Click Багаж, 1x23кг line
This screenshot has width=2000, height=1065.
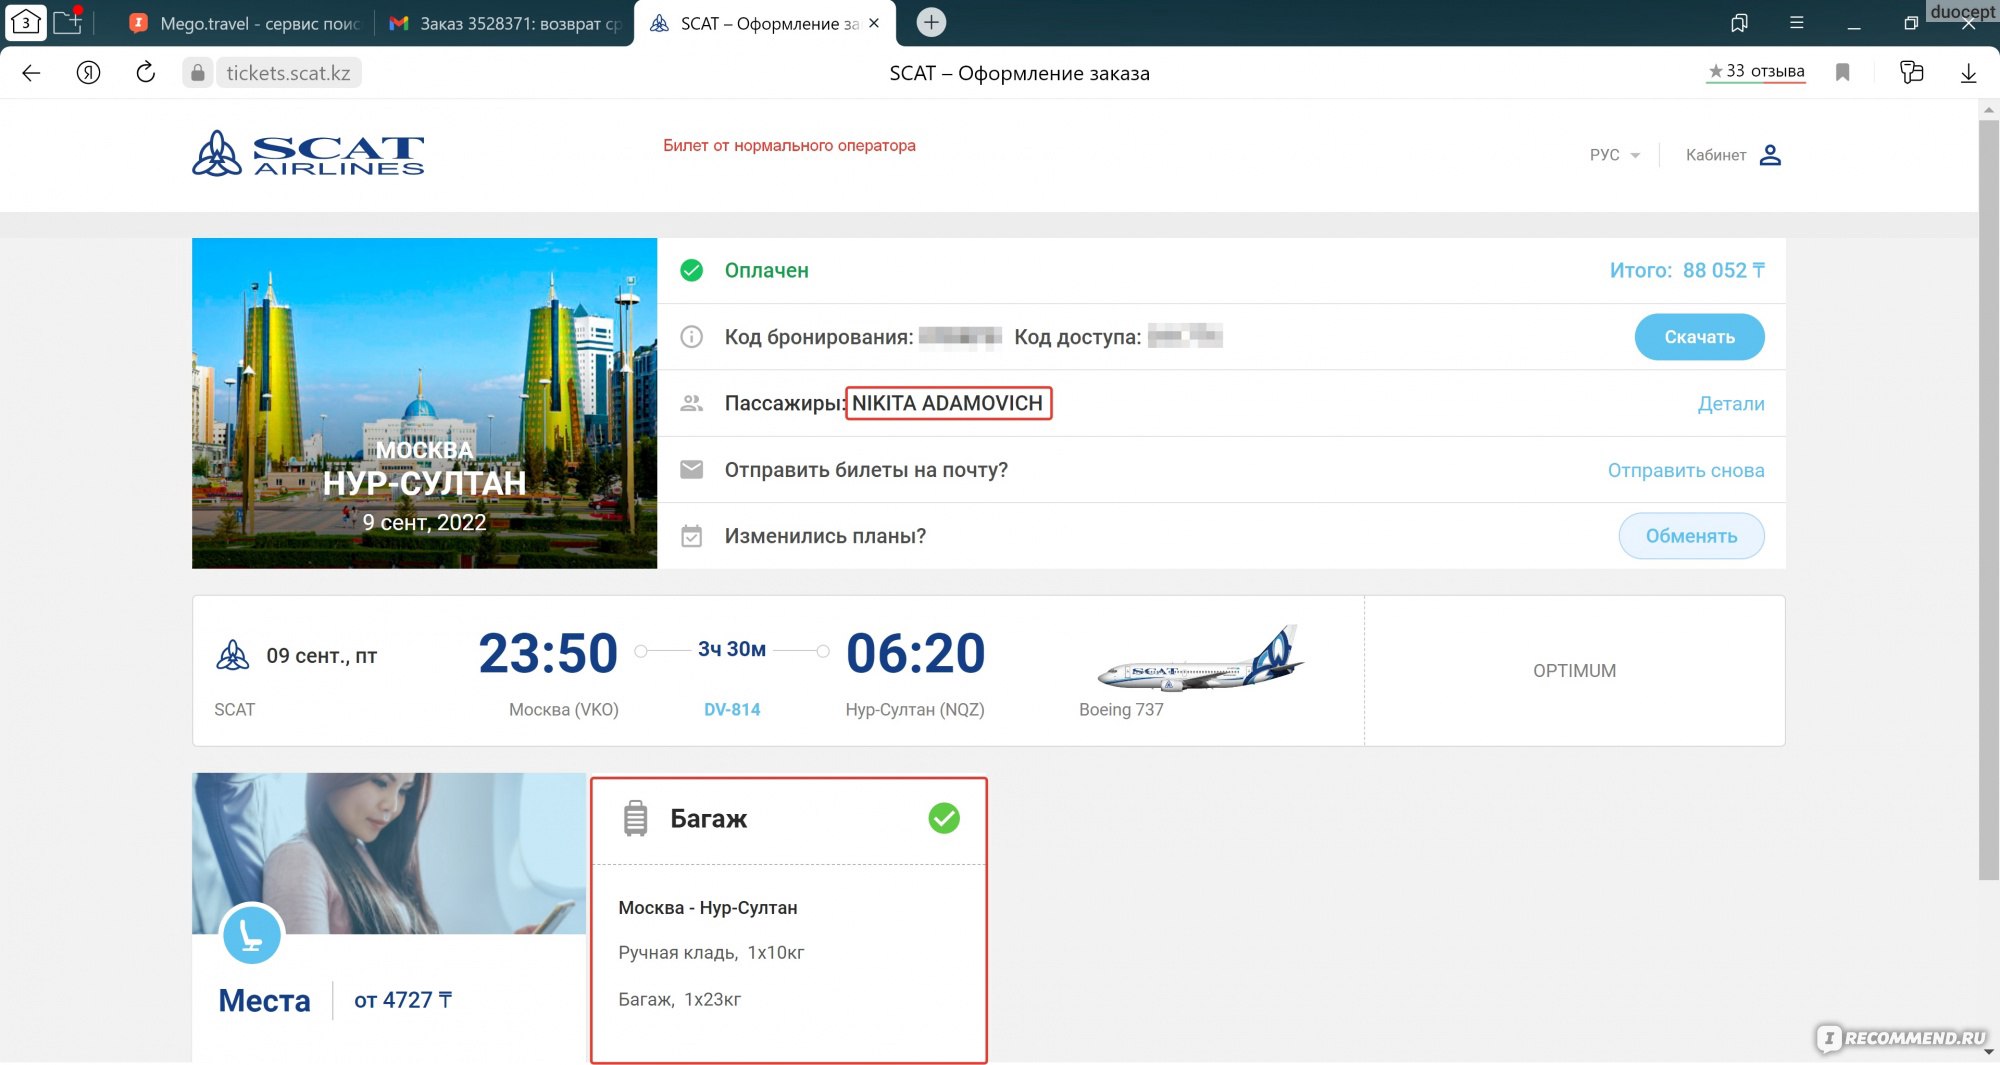point(680,999)
